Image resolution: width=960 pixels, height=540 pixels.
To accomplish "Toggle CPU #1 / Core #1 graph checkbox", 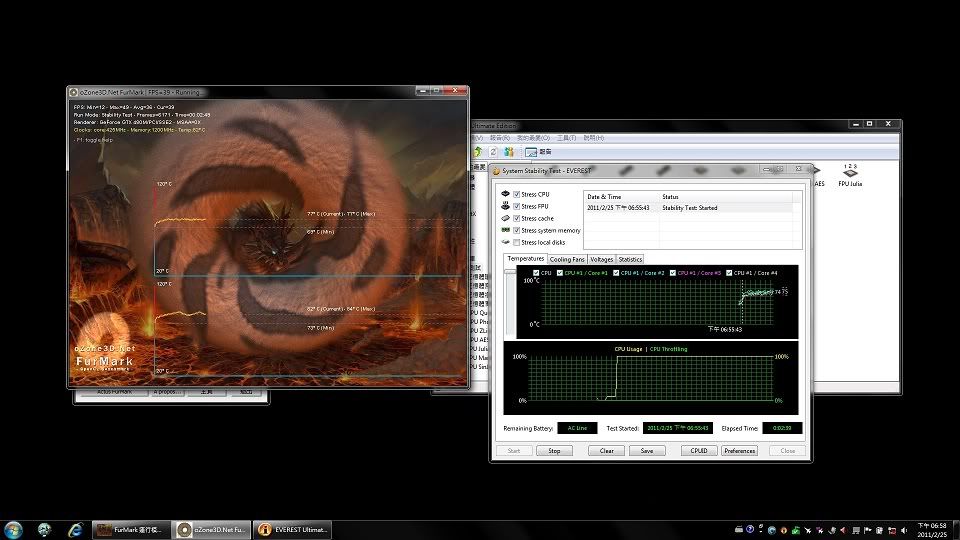I will point(560,273).
